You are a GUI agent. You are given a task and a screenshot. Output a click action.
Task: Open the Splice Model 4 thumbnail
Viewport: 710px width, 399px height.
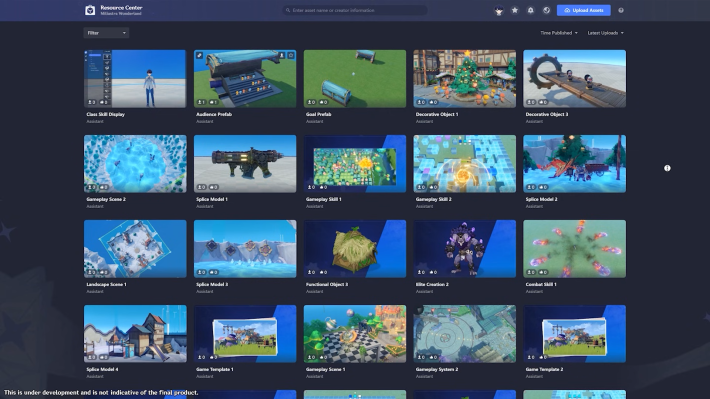click(135, 334)
